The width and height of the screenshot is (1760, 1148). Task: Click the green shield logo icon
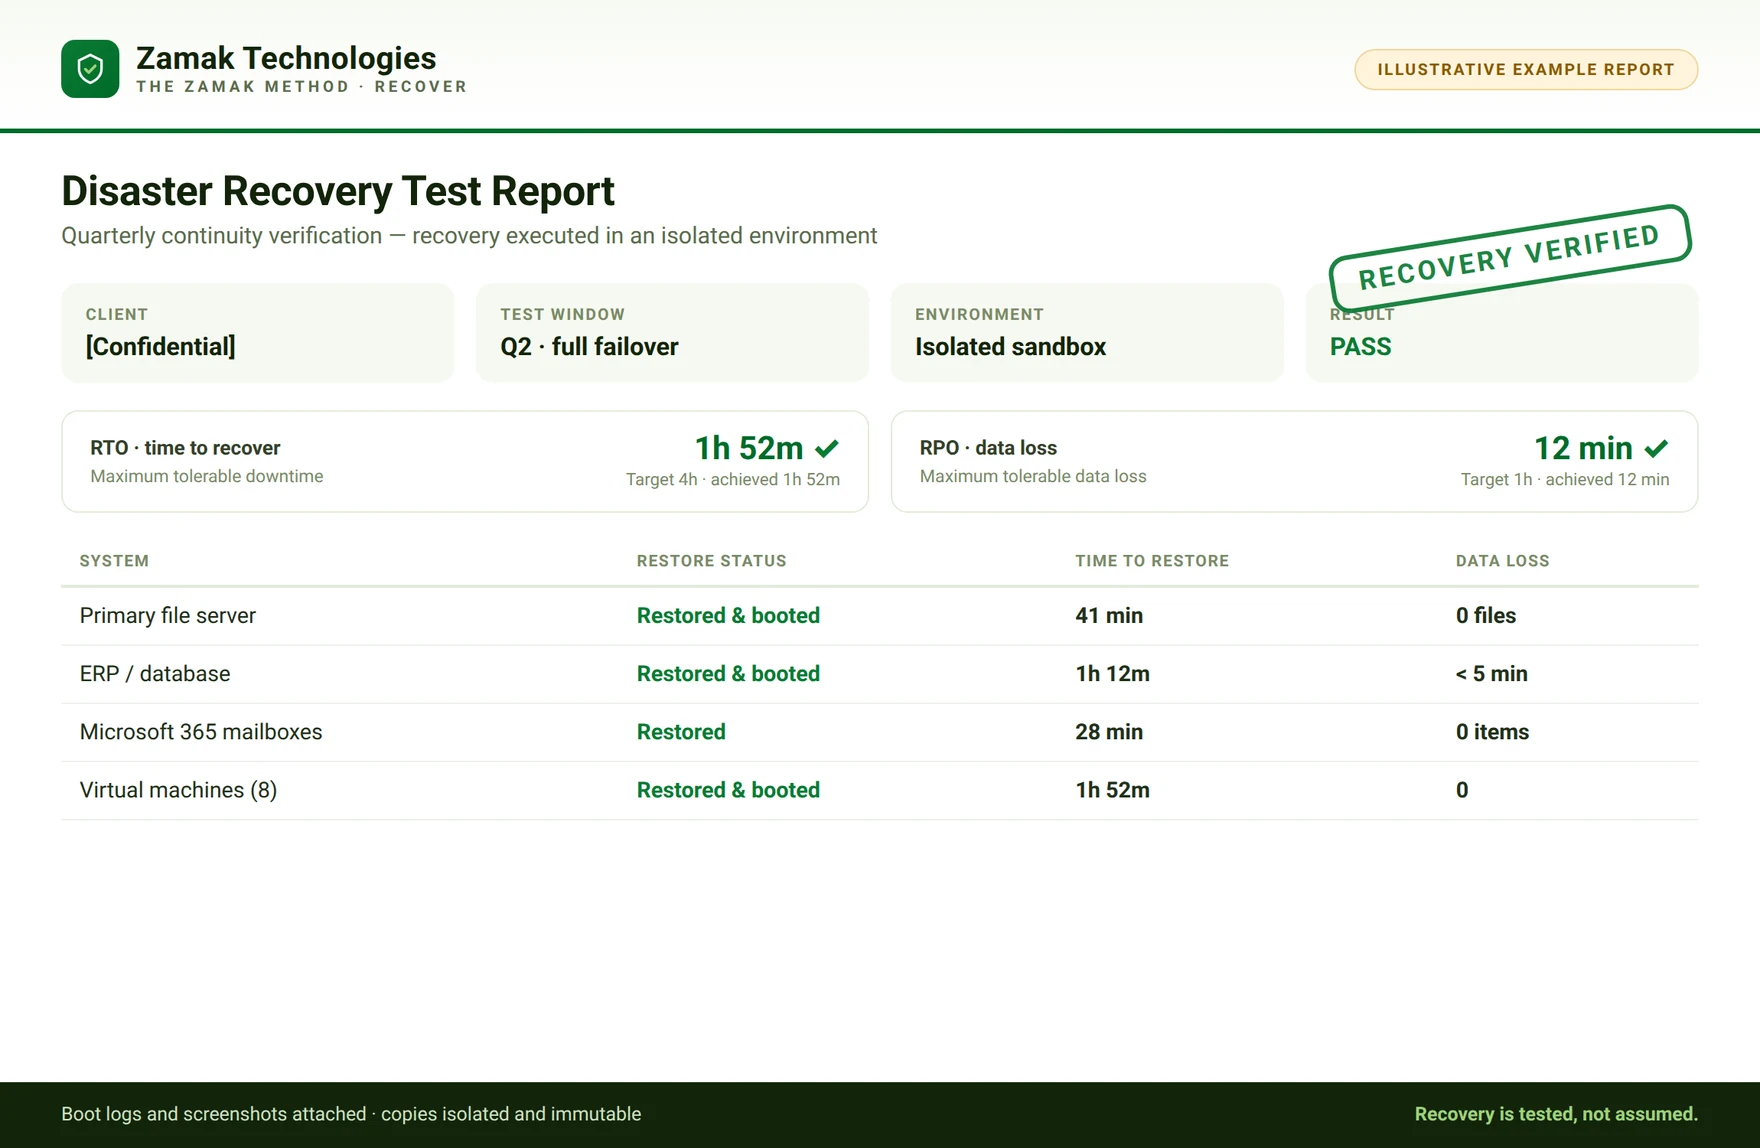tap(90, 69)
